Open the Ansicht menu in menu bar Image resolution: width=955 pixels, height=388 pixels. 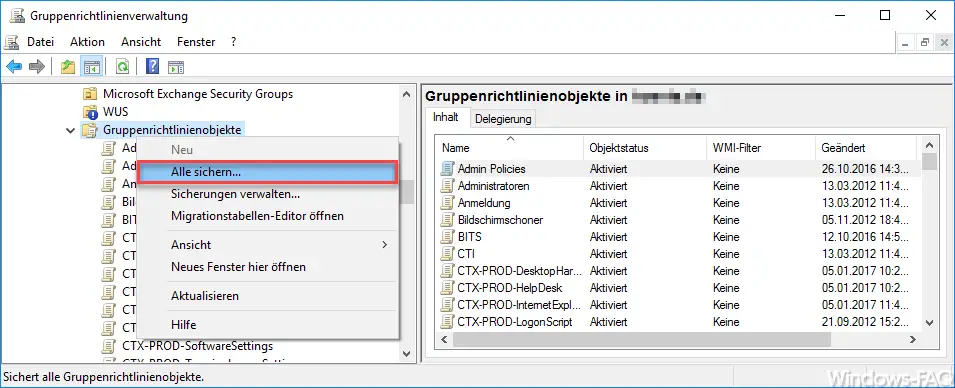(141, 42)
